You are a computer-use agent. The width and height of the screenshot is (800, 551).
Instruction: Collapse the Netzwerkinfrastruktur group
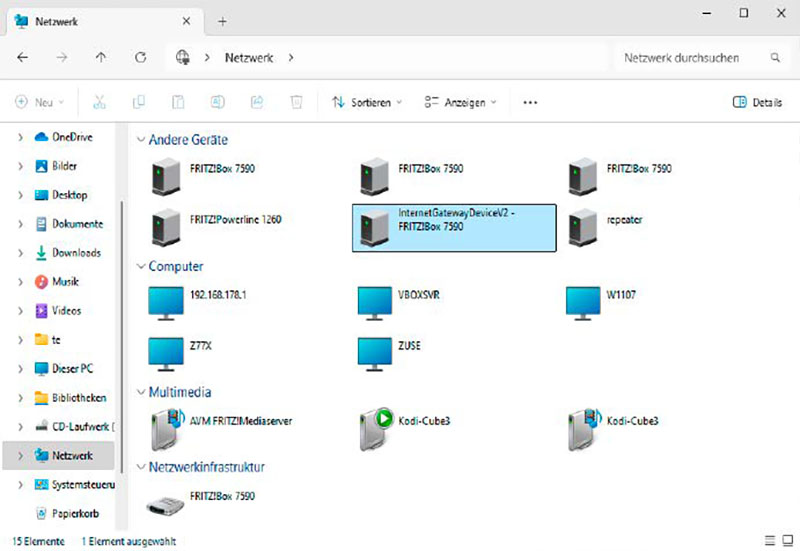tap(141, 467)
